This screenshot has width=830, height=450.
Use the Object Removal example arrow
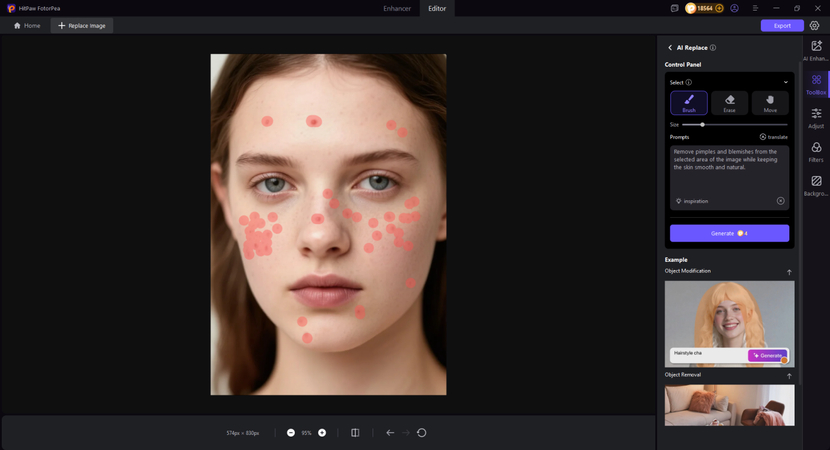[788, 376]
